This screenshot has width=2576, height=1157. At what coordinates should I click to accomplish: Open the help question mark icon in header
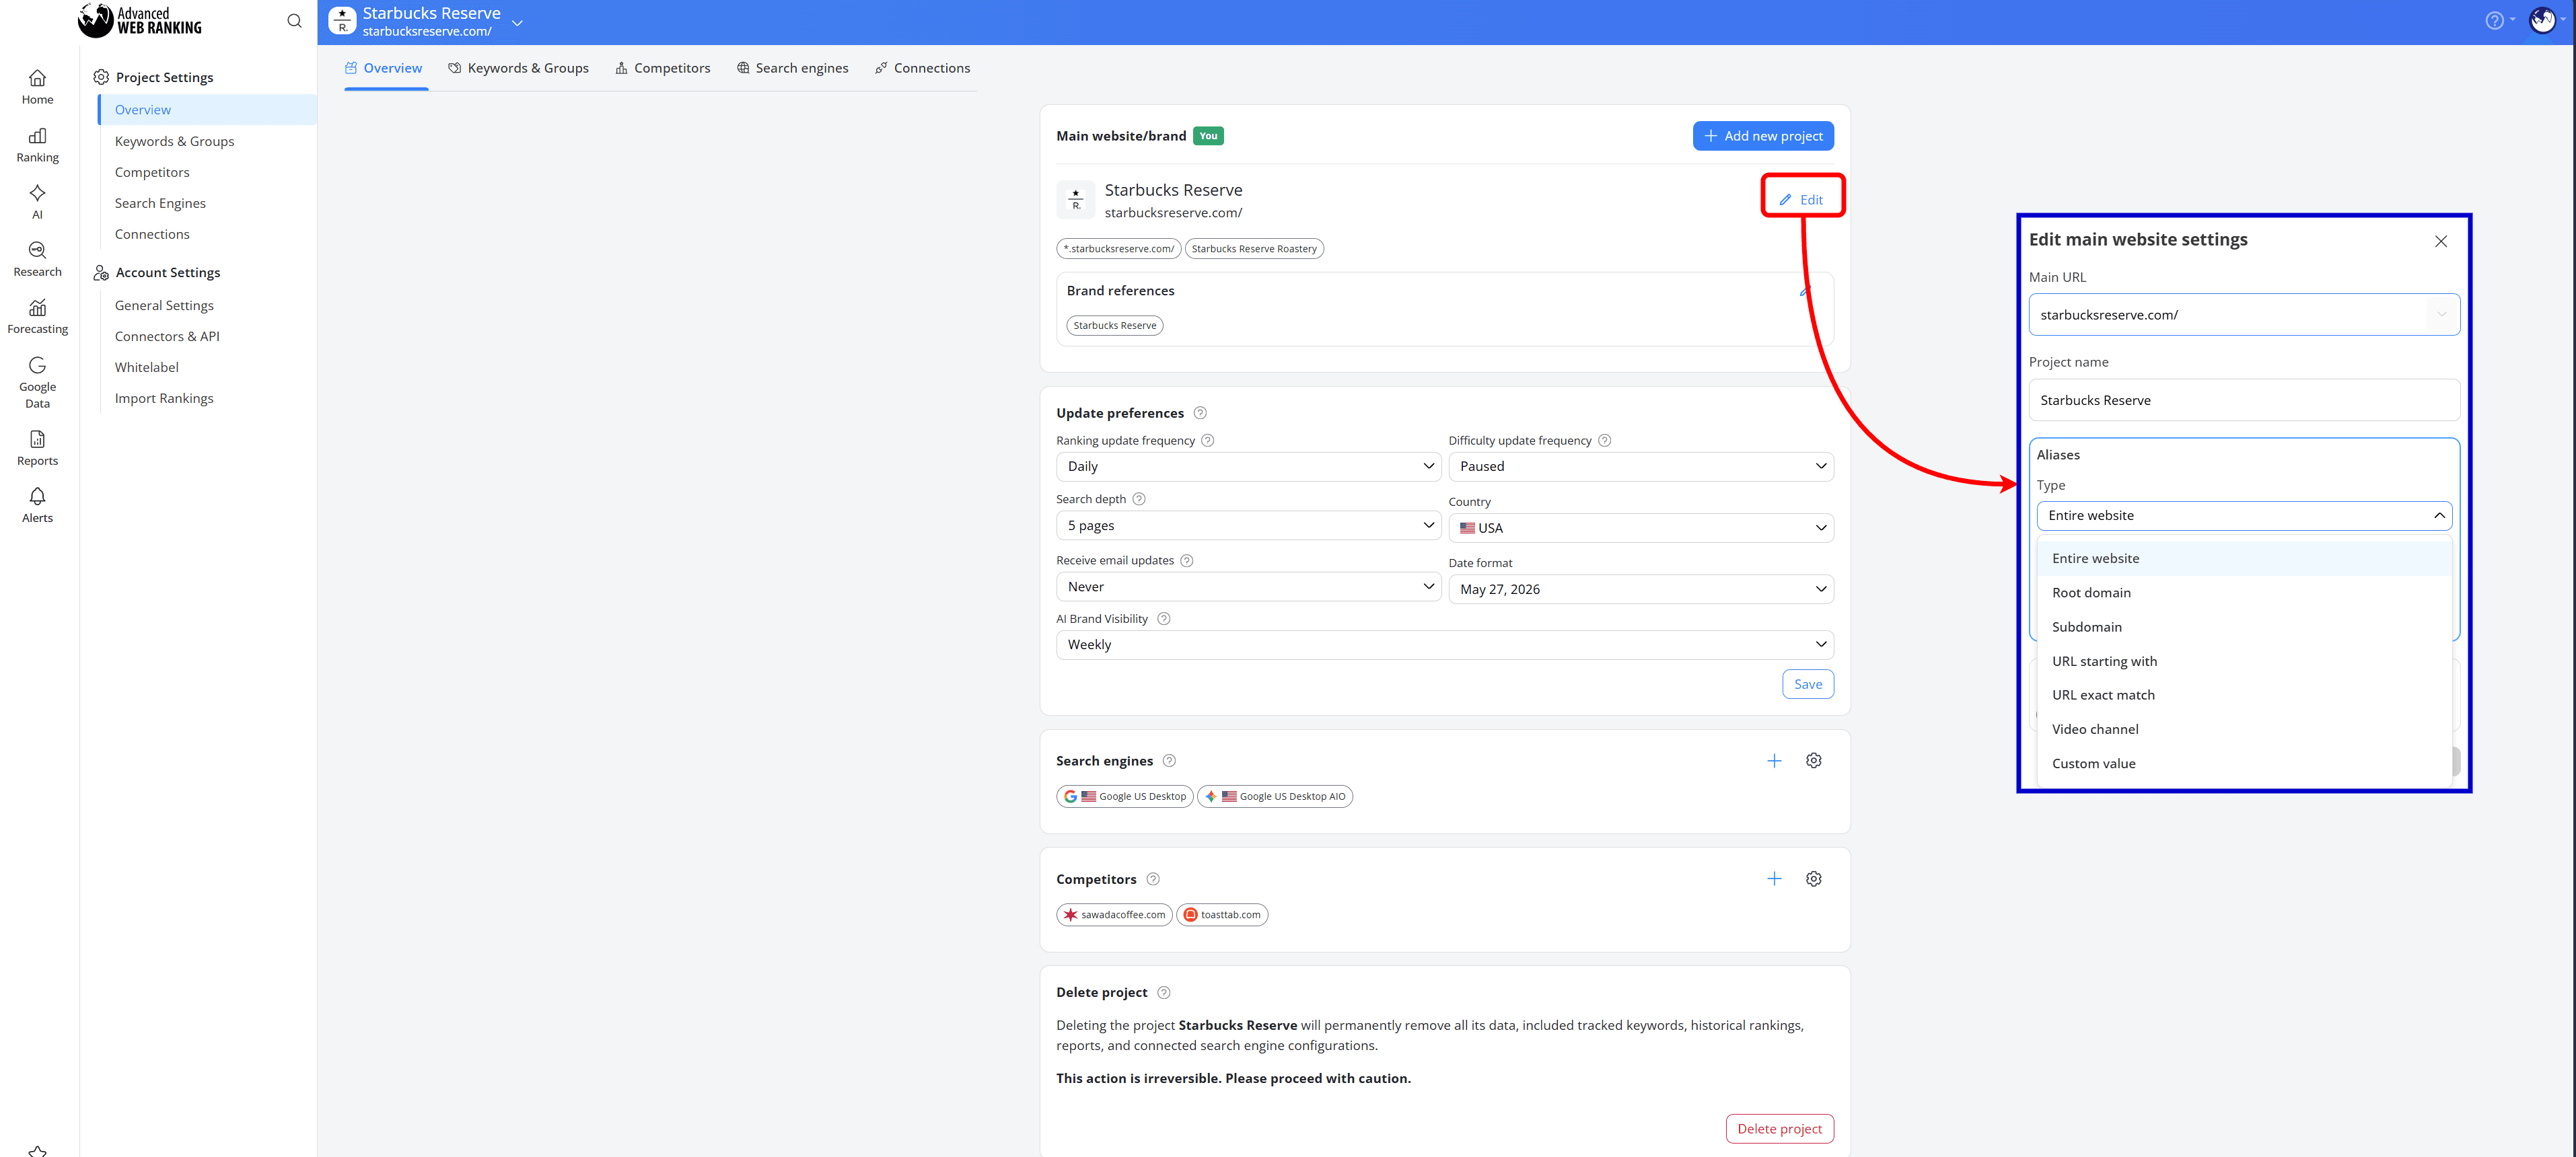[x=2494, y=21]
